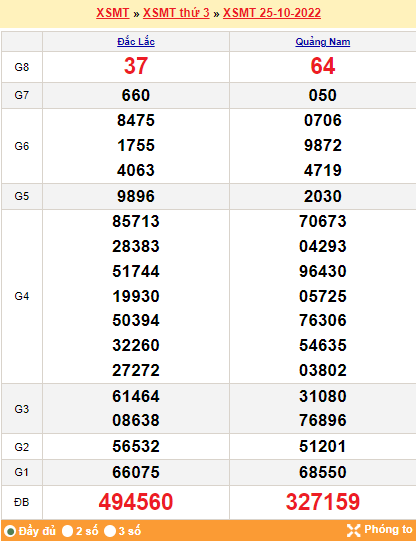Viewport: 416px width, 542px height.
Task: Click the Đắc Lắc G7 number 660
Action: (x=136, y=95)
